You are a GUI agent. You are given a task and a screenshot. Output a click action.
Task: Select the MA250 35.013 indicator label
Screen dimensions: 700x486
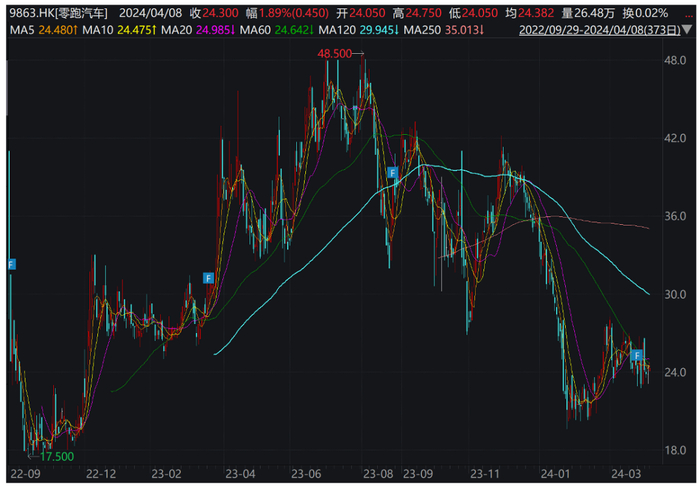click(444, 30)
